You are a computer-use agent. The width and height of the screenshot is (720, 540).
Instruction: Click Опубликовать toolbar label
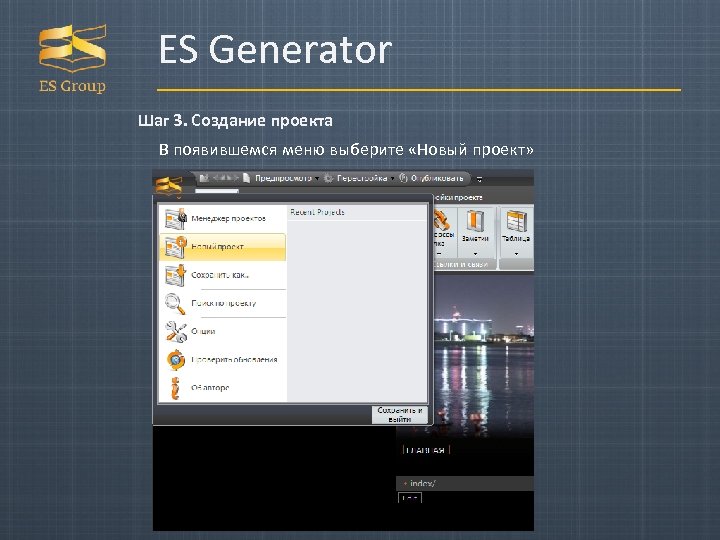coord(437,178)
